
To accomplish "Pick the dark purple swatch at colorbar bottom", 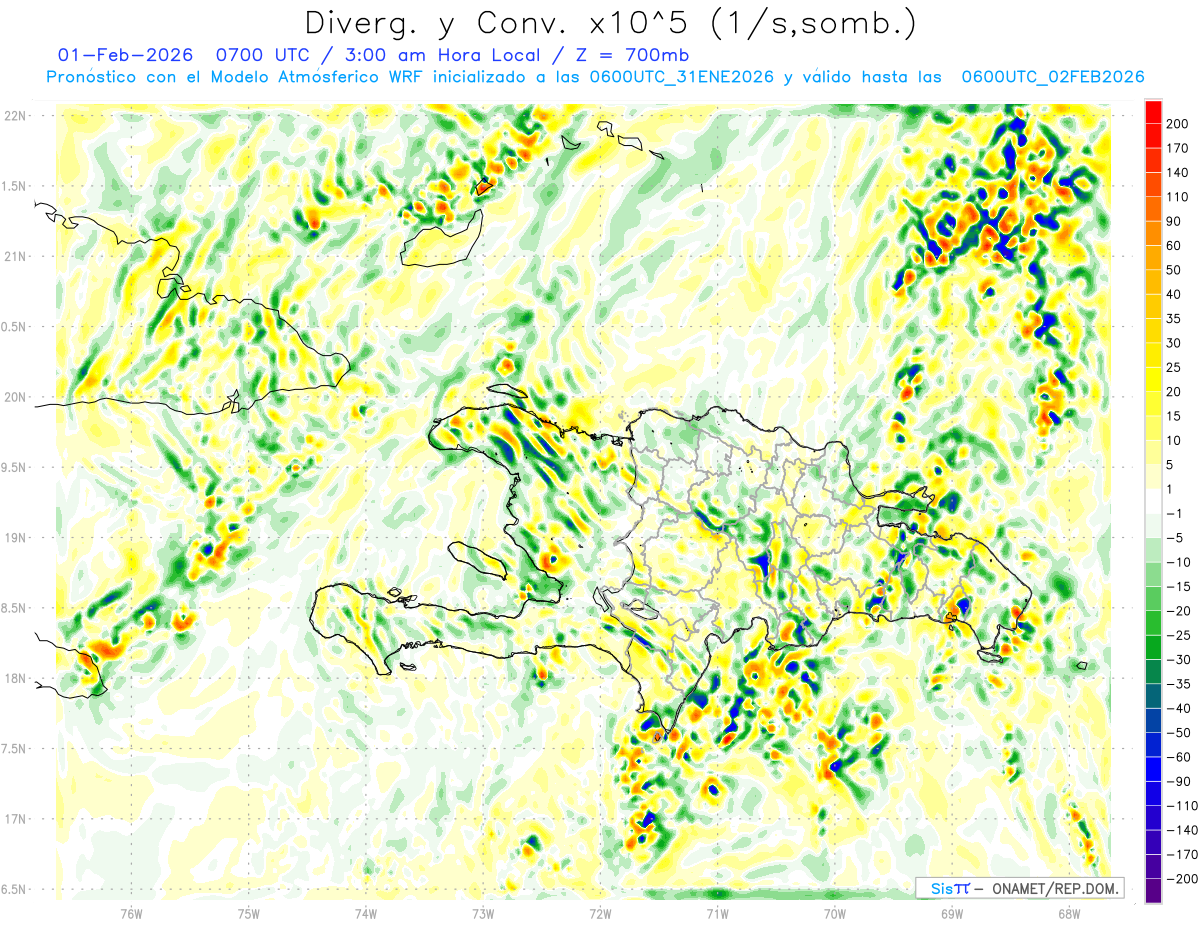I will [x=1153, y=890].
